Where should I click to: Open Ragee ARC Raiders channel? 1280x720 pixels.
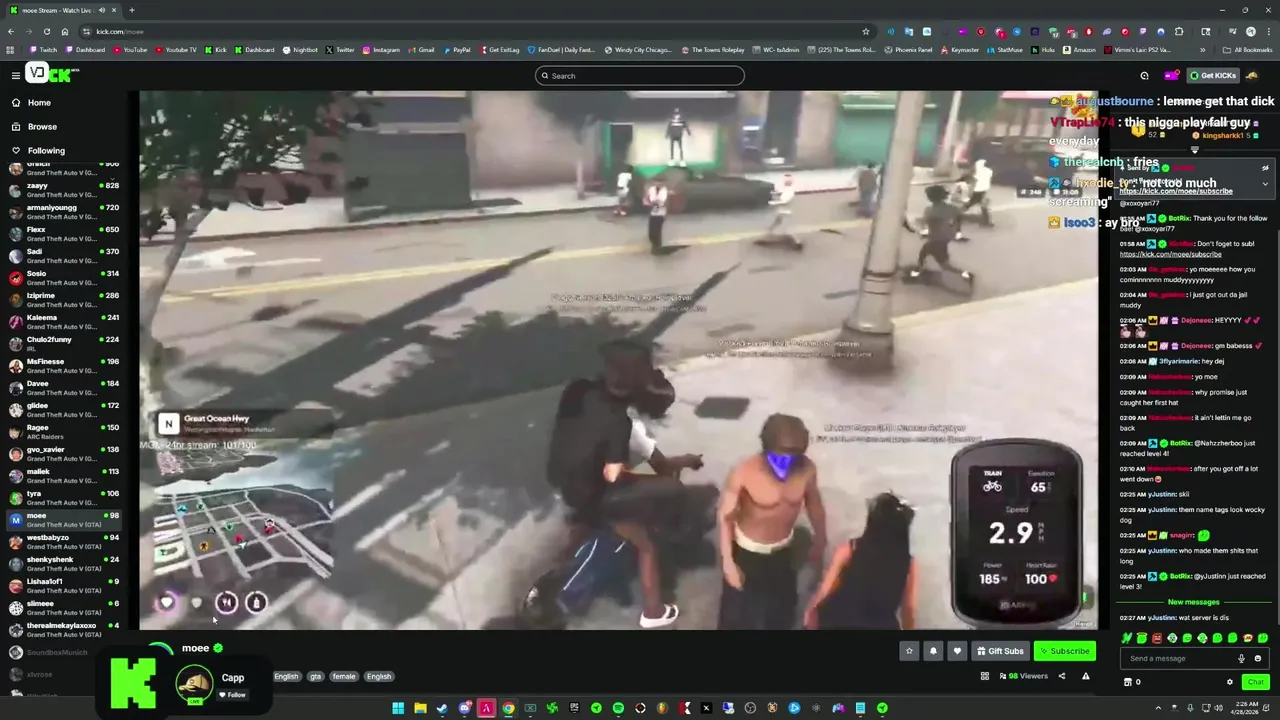pos(64,431)
